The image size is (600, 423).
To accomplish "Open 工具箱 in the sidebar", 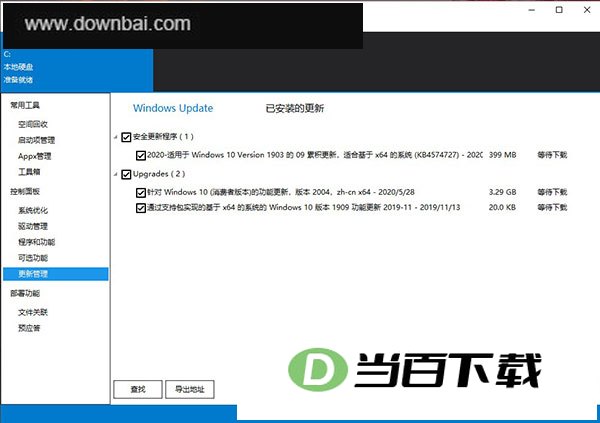I will (29, 171).
